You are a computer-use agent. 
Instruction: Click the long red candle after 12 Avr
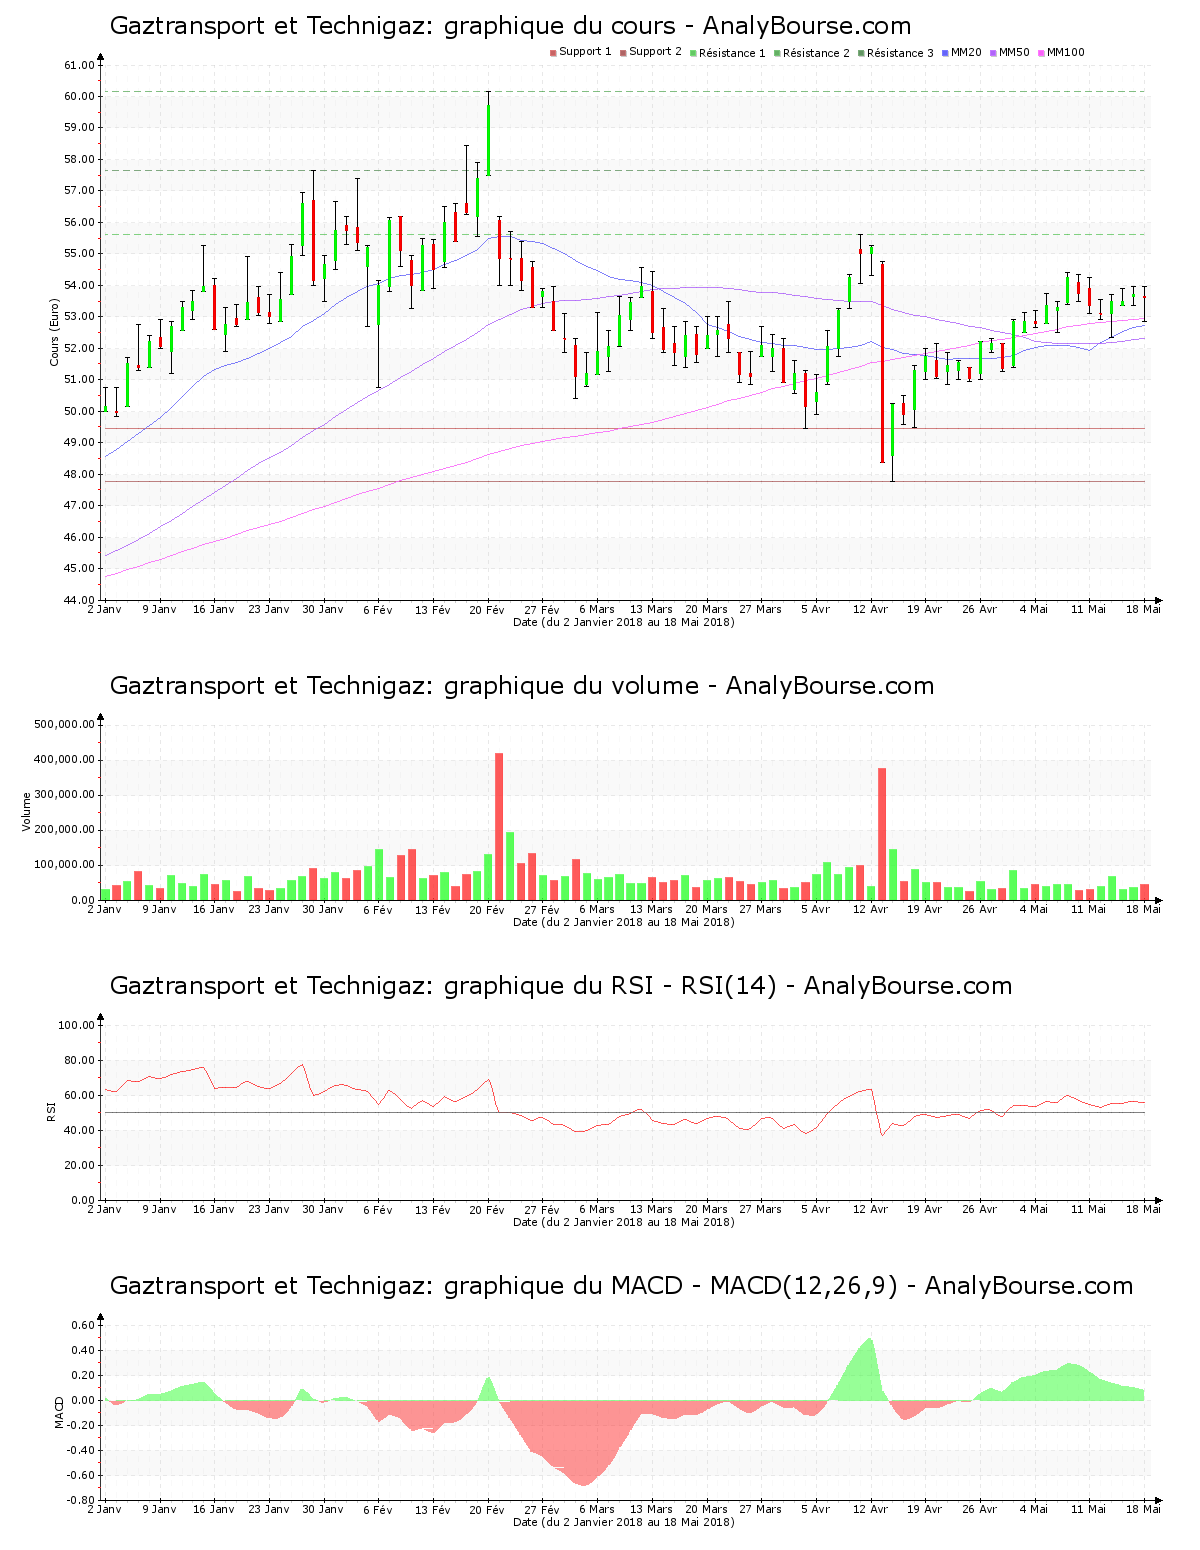point(882,362)
